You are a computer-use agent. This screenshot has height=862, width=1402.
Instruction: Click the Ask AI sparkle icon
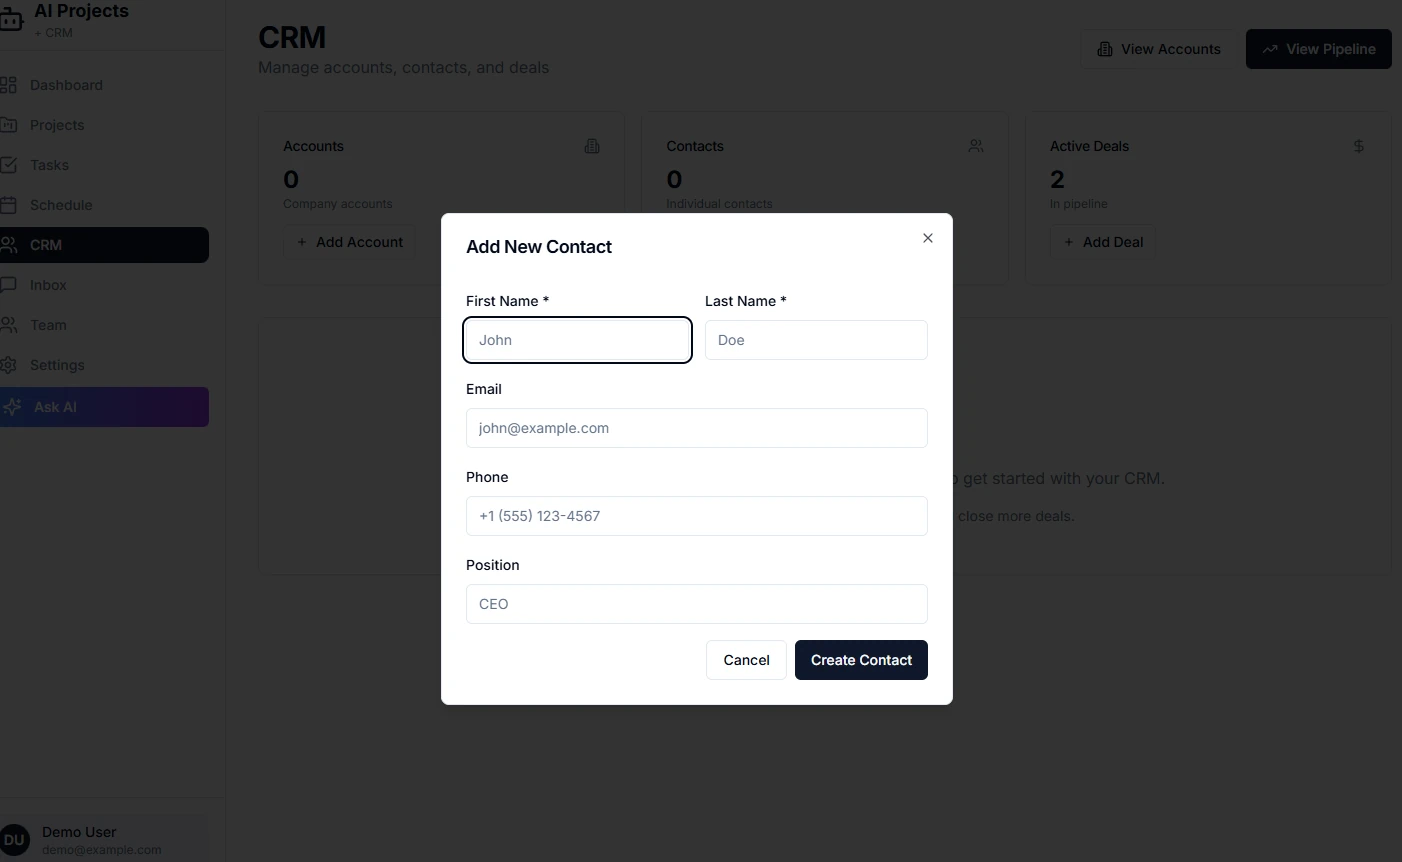[x=13, y=407]
